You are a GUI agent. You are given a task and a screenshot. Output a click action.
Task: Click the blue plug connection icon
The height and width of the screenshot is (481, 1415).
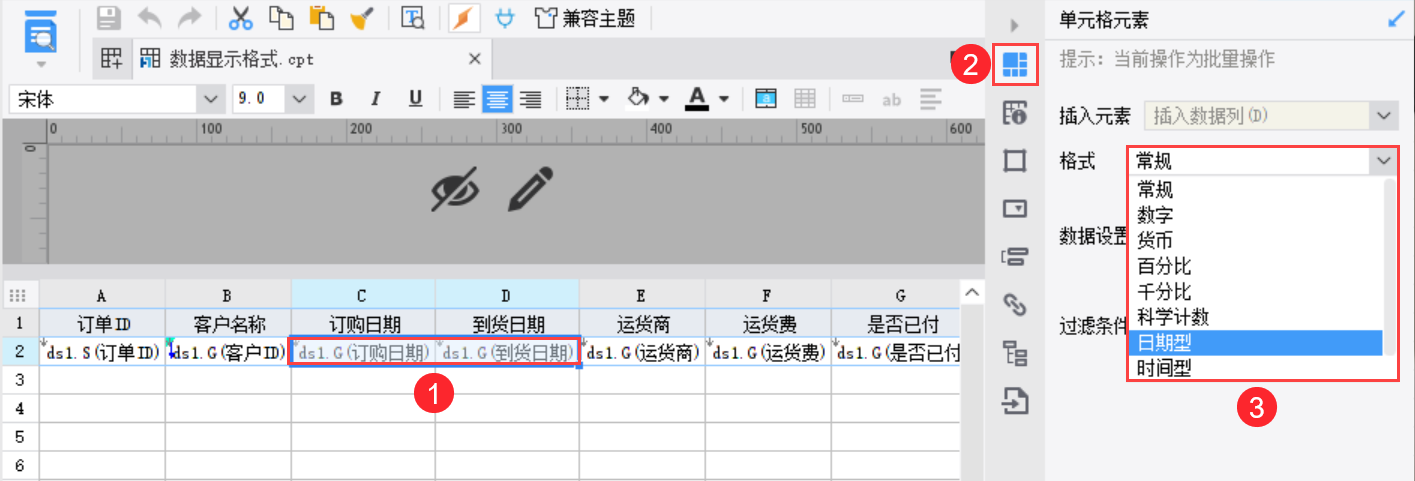506,17
